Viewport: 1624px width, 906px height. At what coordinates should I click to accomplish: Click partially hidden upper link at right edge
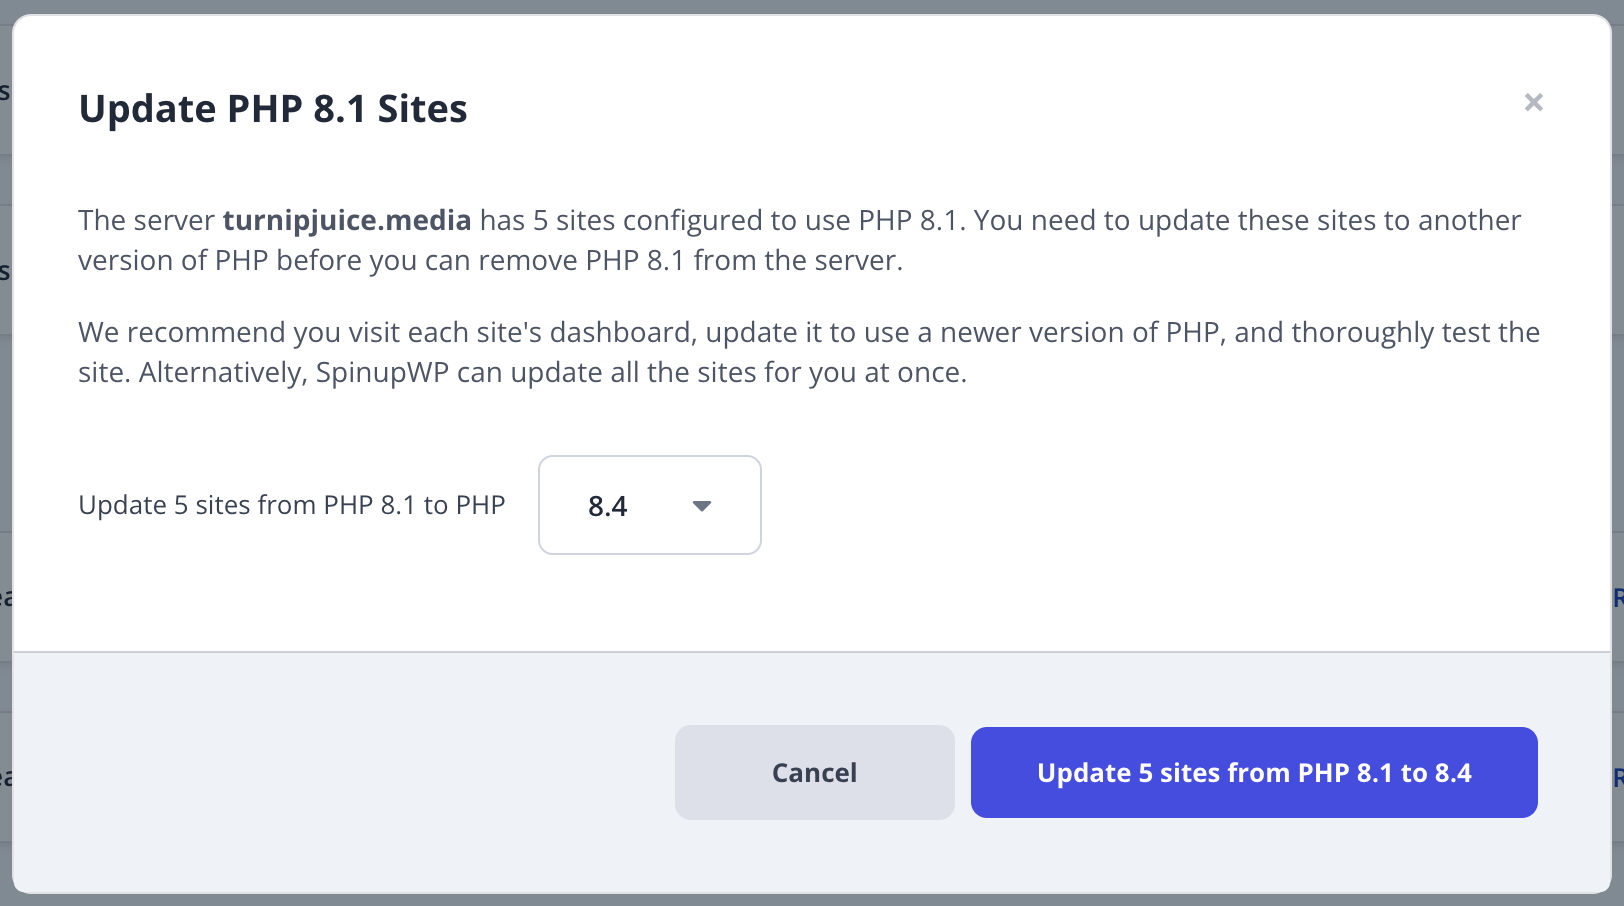click(x=1618, y=598)
